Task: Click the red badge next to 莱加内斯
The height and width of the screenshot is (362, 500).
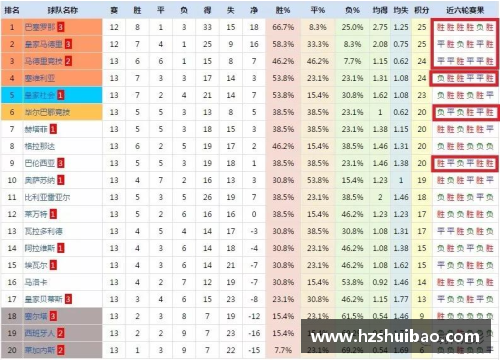Action: coord(60,350)
